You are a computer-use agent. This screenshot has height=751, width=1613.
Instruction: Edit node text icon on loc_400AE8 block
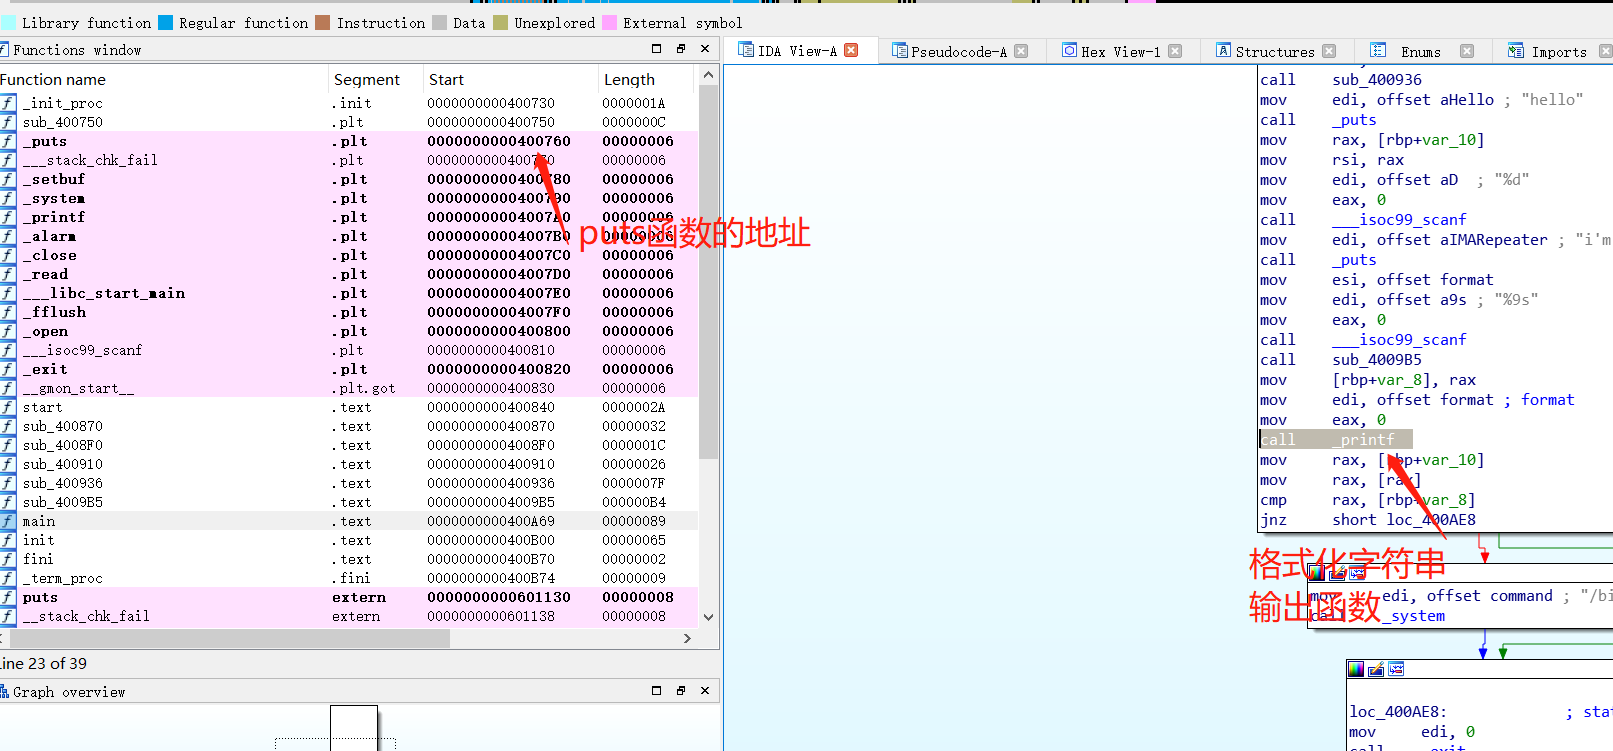(x=1376, y=669)
